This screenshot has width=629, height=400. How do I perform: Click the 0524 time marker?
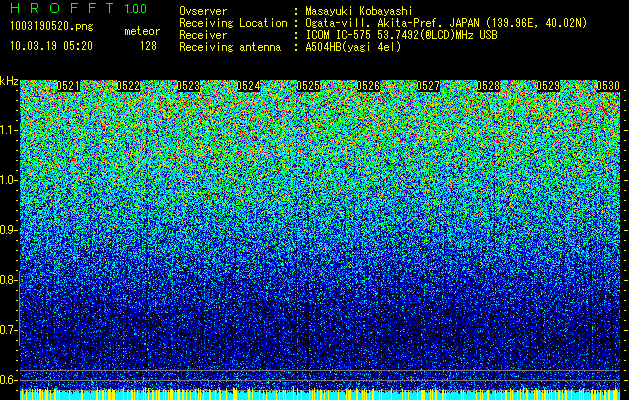248,85
